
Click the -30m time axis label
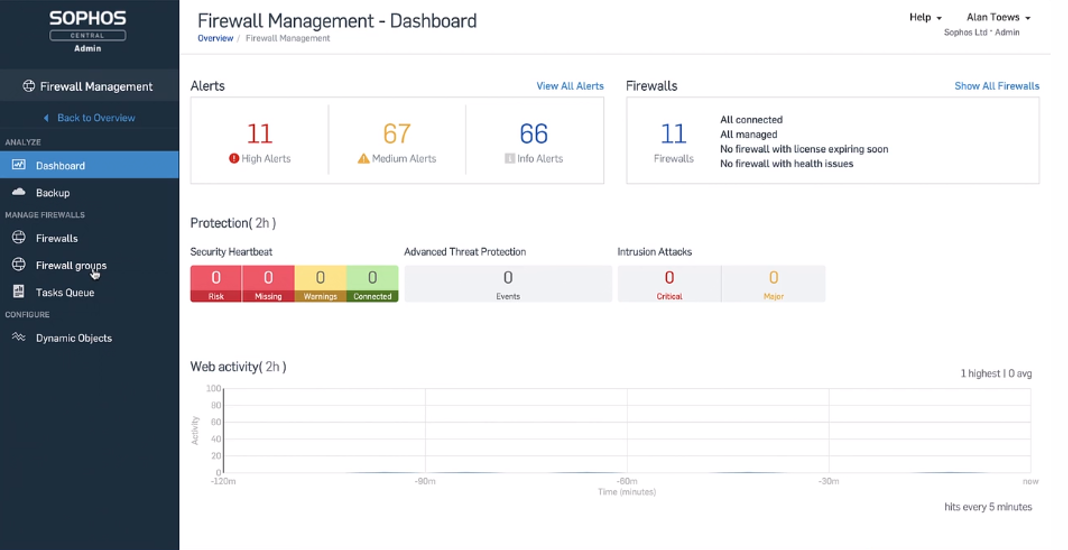click(829, 481)
